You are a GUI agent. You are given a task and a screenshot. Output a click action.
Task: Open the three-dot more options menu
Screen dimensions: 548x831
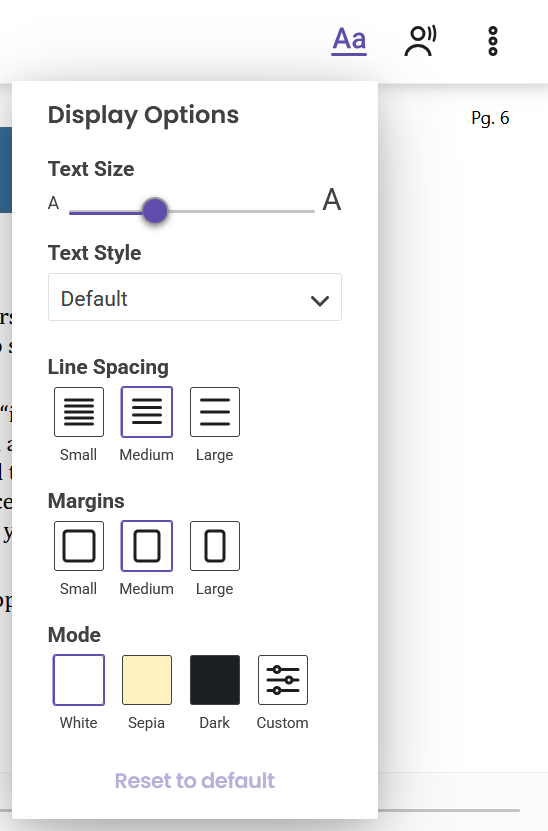(493, 41)
